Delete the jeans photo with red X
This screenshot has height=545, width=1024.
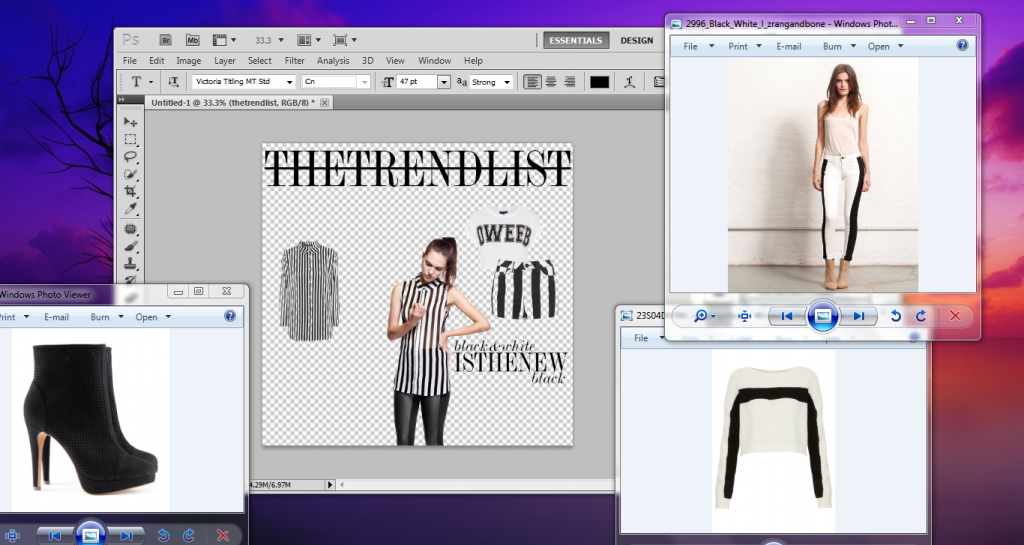click(x=955, y=316)
